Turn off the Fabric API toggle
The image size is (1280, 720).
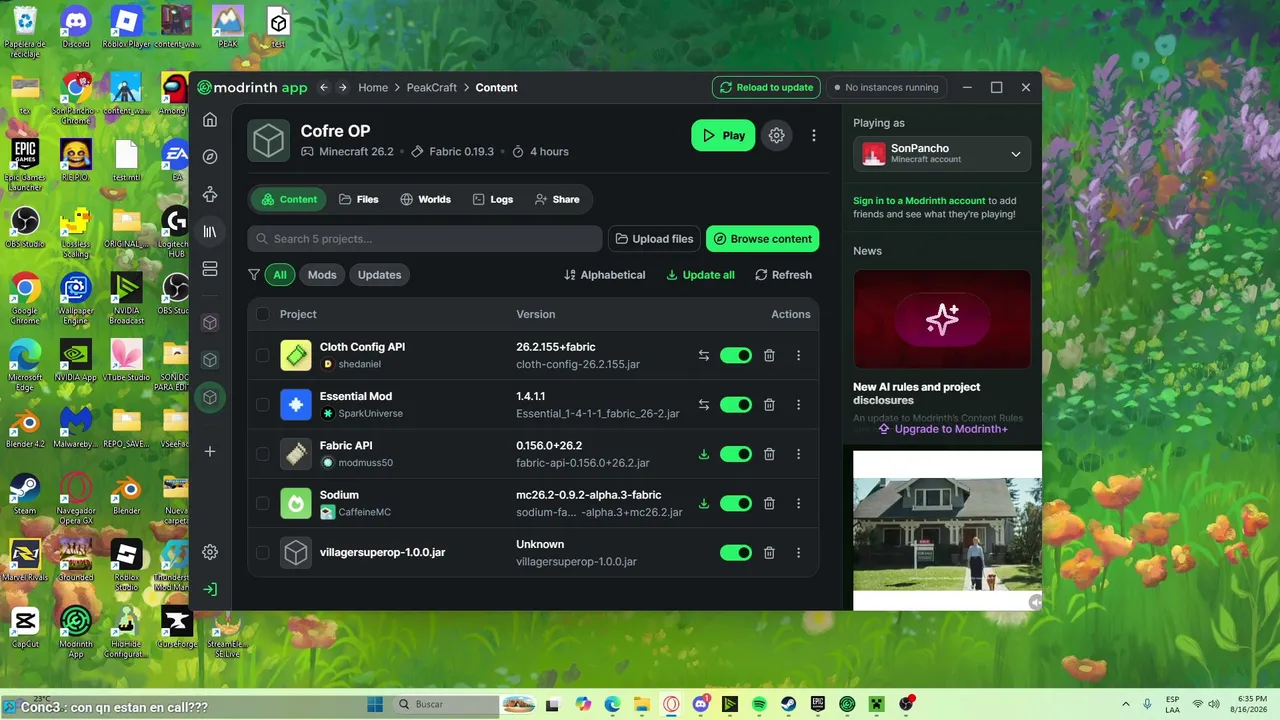point(736,454)
